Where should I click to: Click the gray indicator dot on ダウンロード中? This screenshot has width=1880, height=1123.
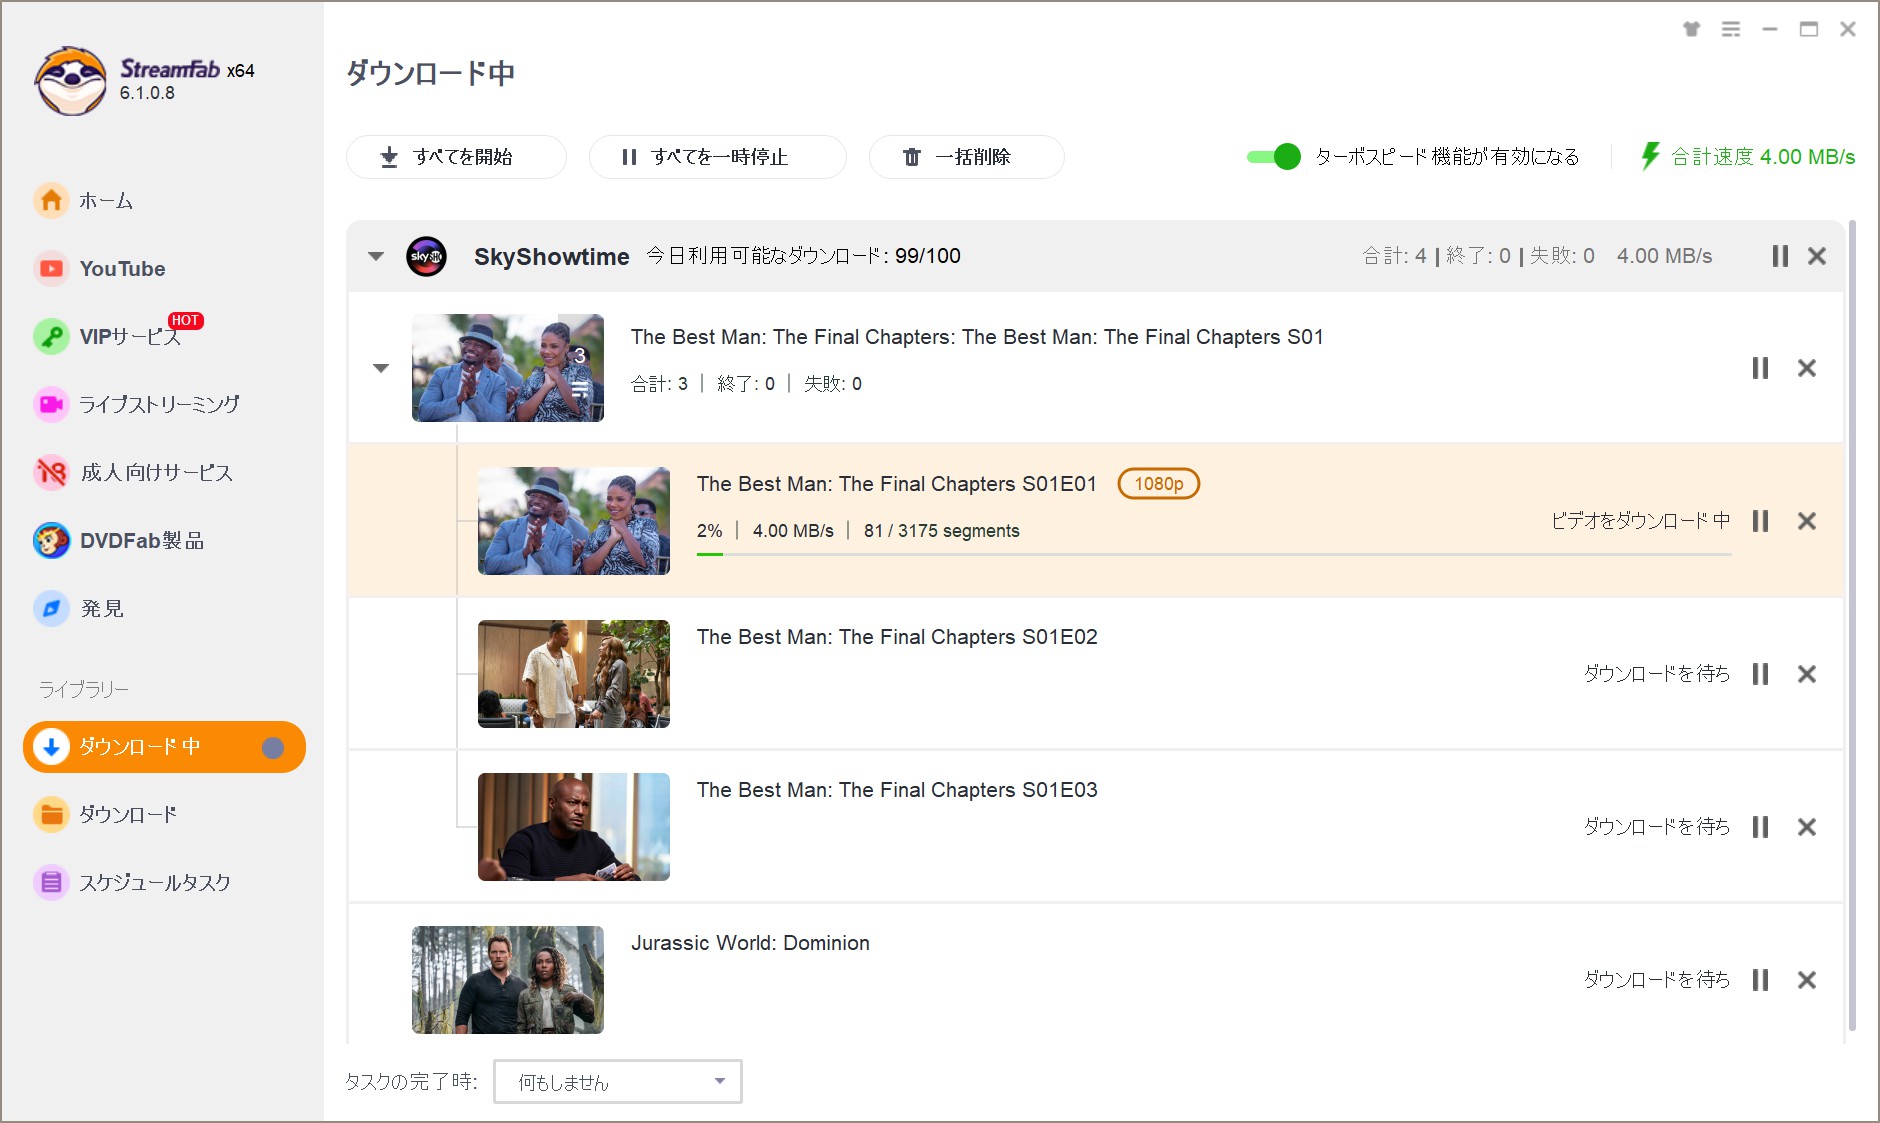(x=273, y=748)
